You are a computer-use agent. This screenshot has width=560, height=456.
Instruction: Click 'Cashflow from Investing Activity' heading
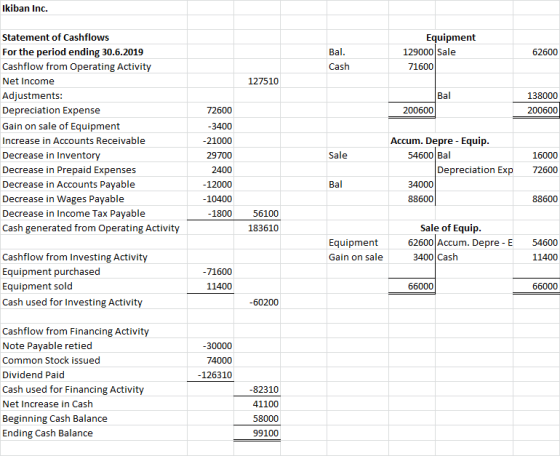[75, 257]
